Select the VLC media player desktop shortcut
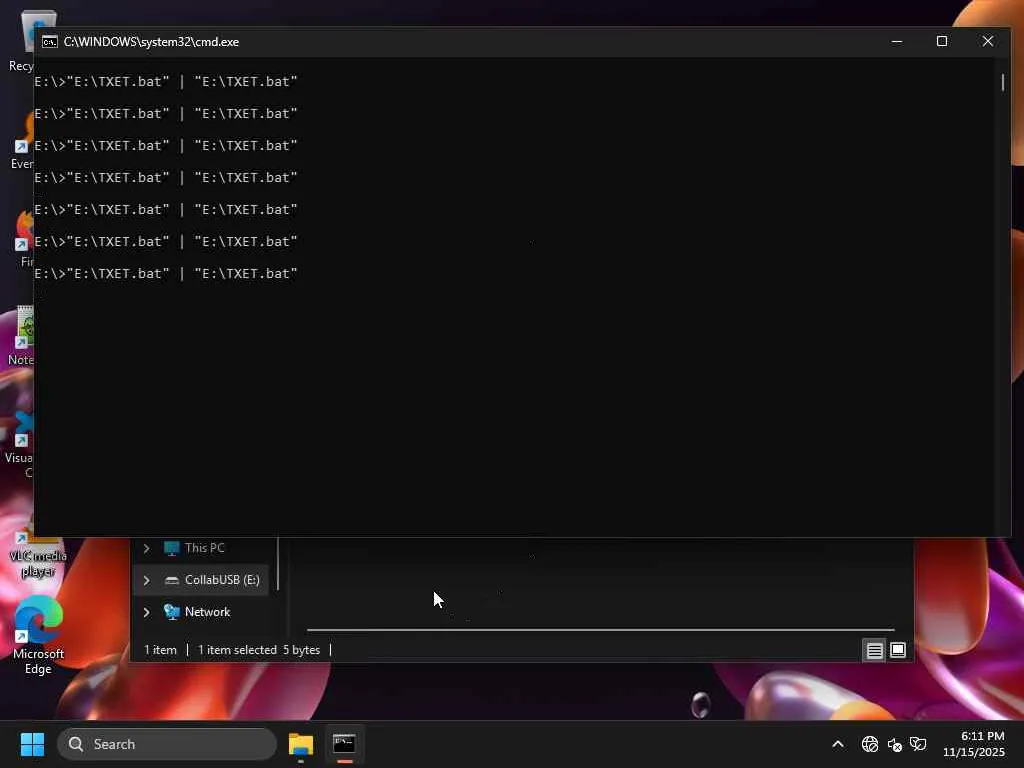Image resolution: width=1024 pixels, height=768 pixels. tap(38, 556)
